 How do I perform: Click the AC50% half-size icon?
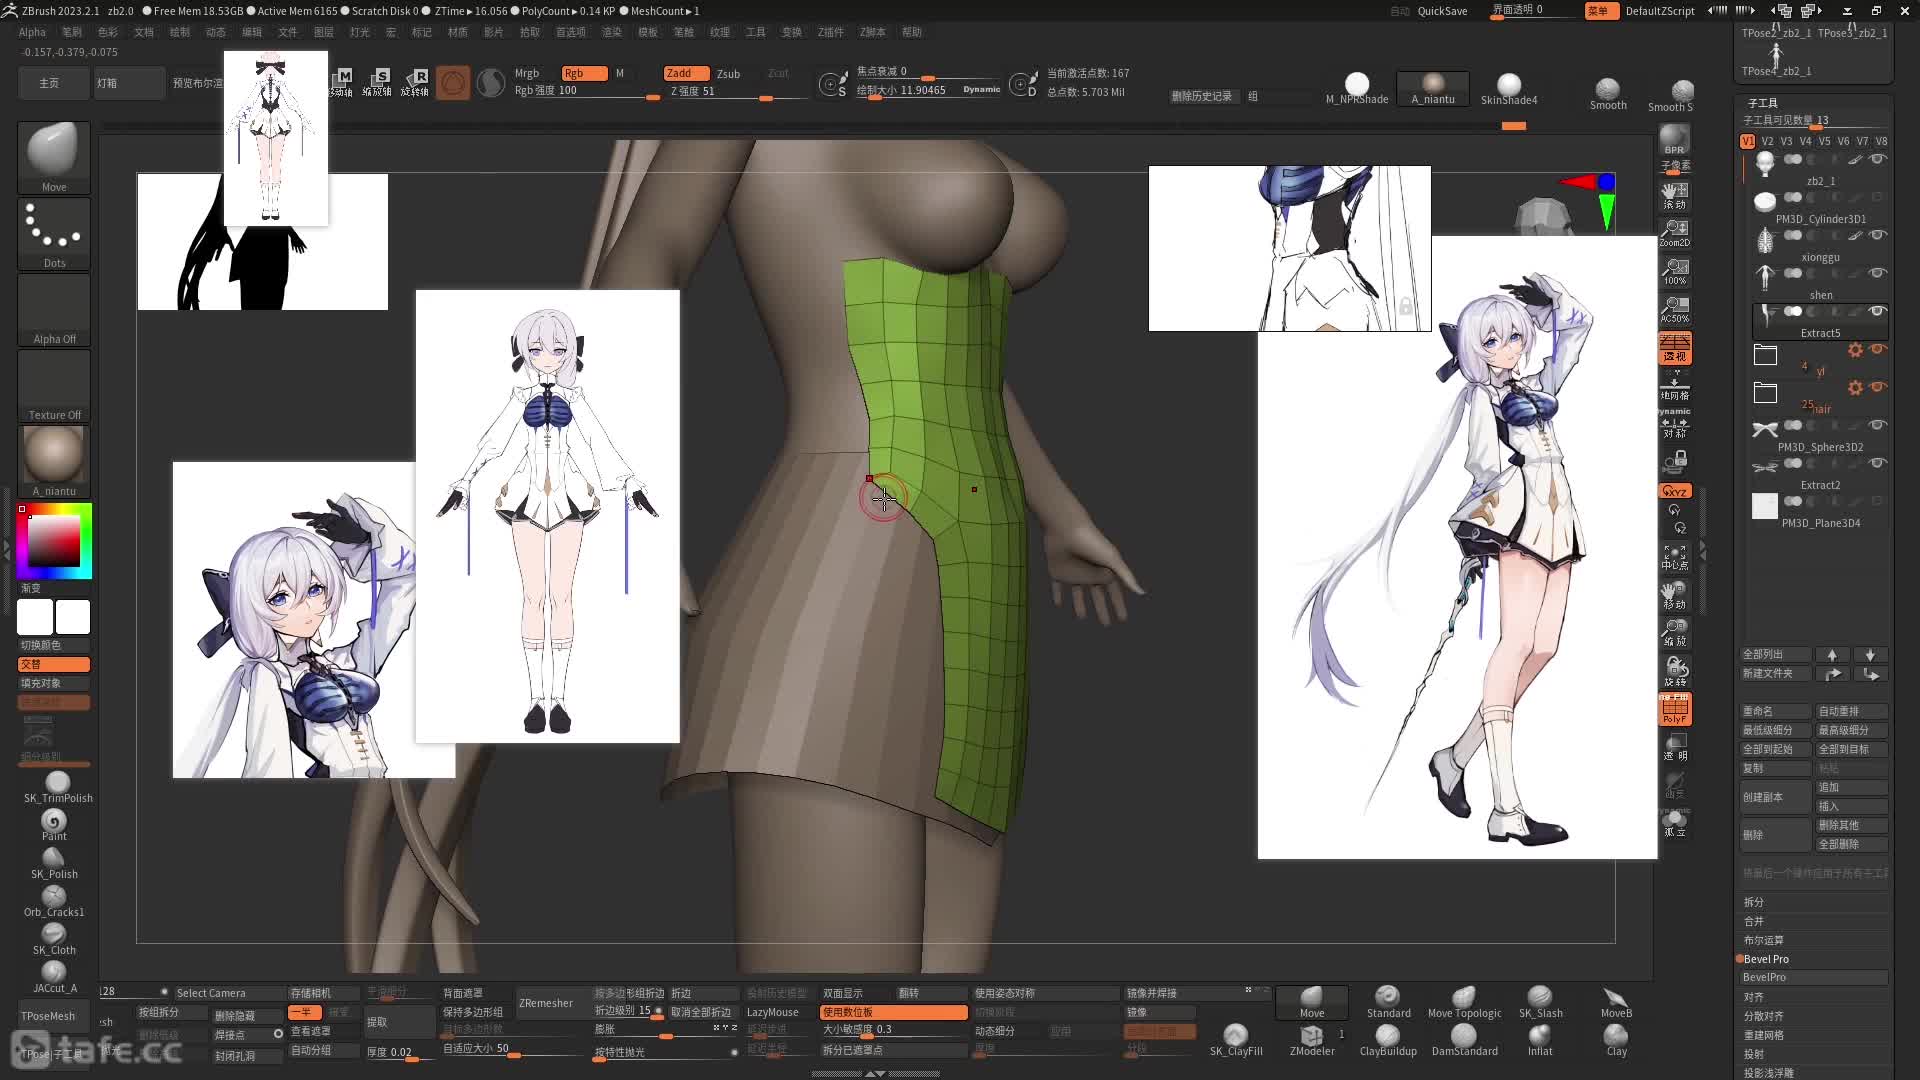tap(1675, 310)
